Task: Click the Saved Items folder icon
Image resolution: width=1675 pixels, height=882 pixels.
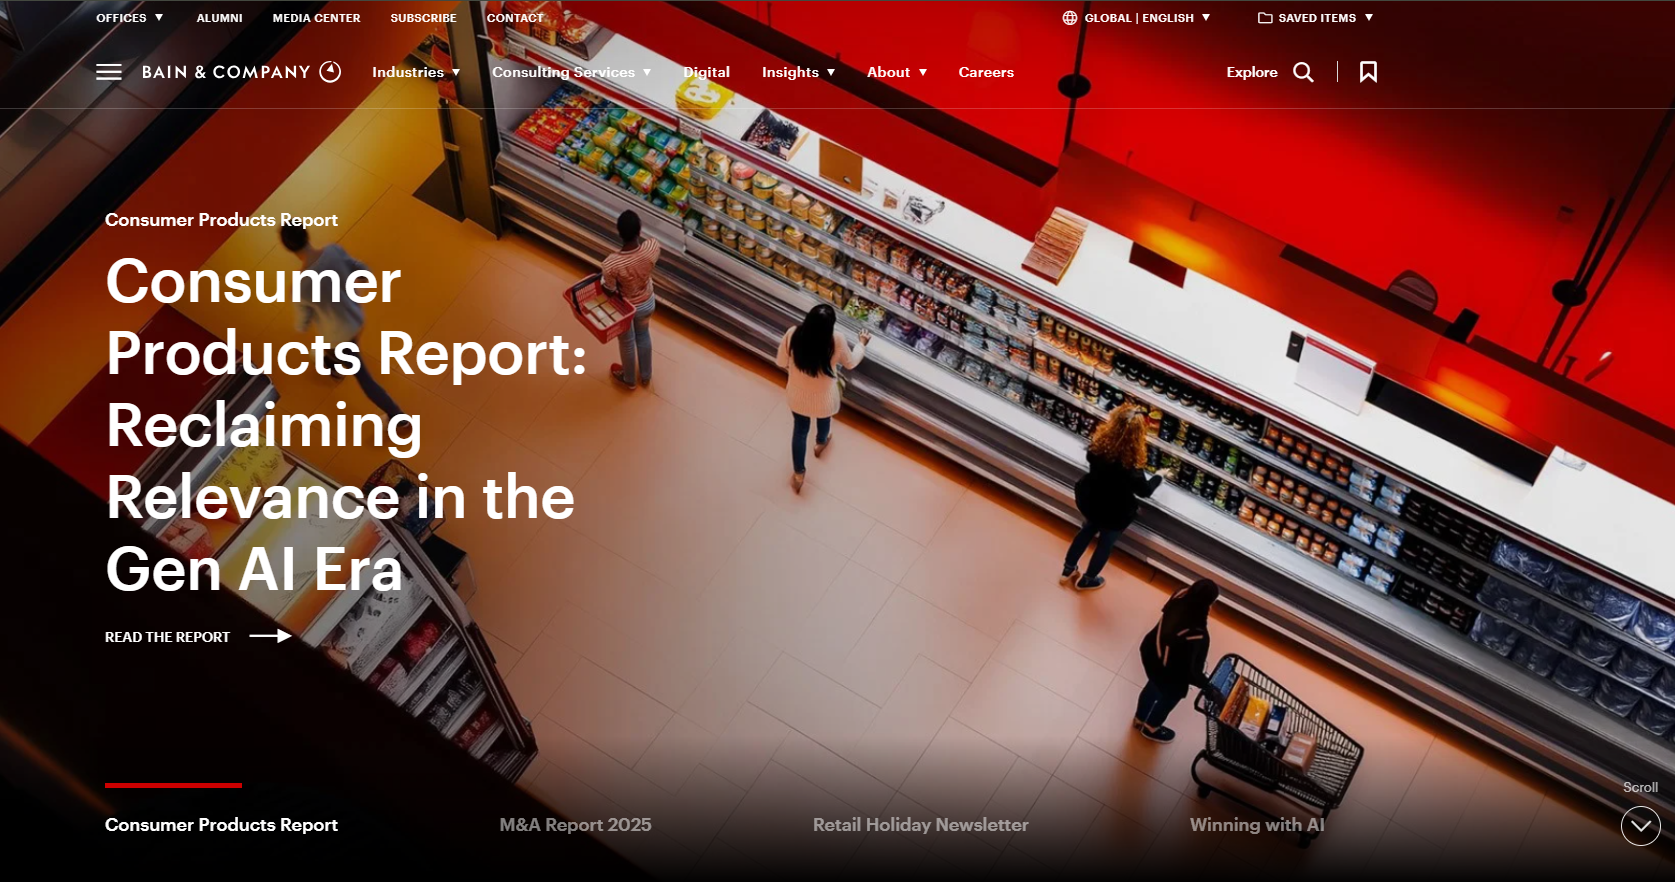Action: [x=1265, y=18]
